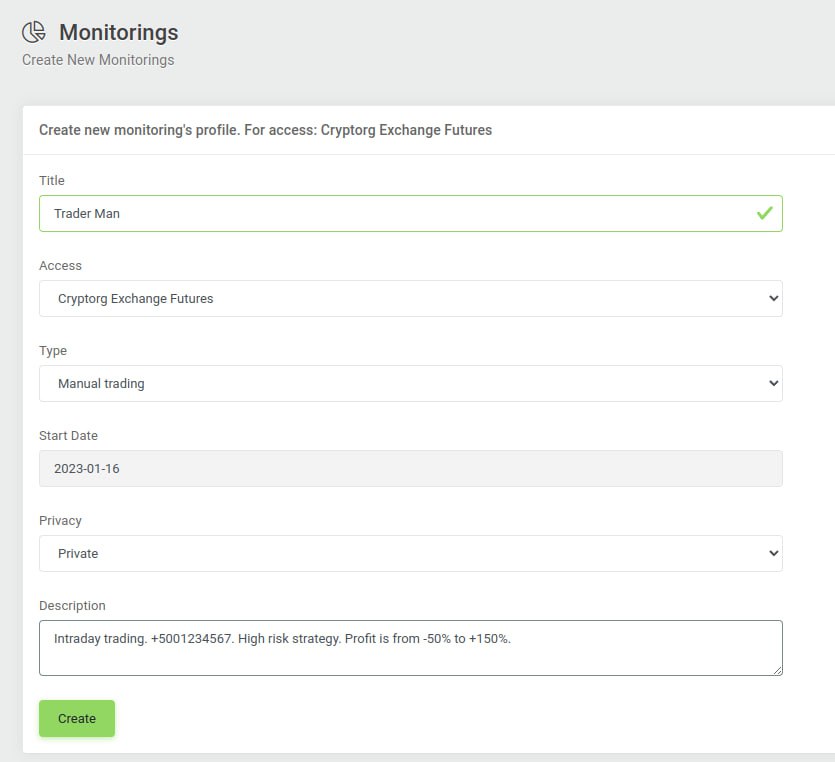Click the Monitorings pie chart icon
This screenshot has width=835, height=762.
(x=34, y=32)
